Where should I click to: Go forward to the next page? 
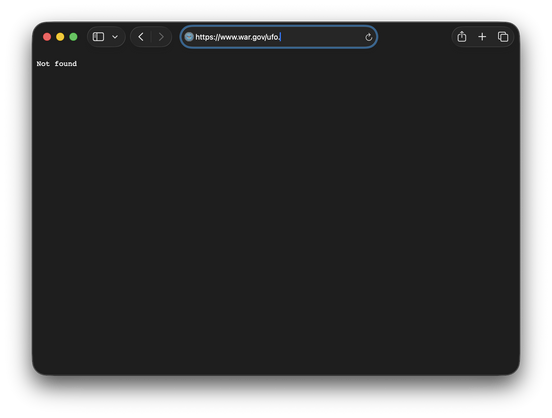[161, 37]
